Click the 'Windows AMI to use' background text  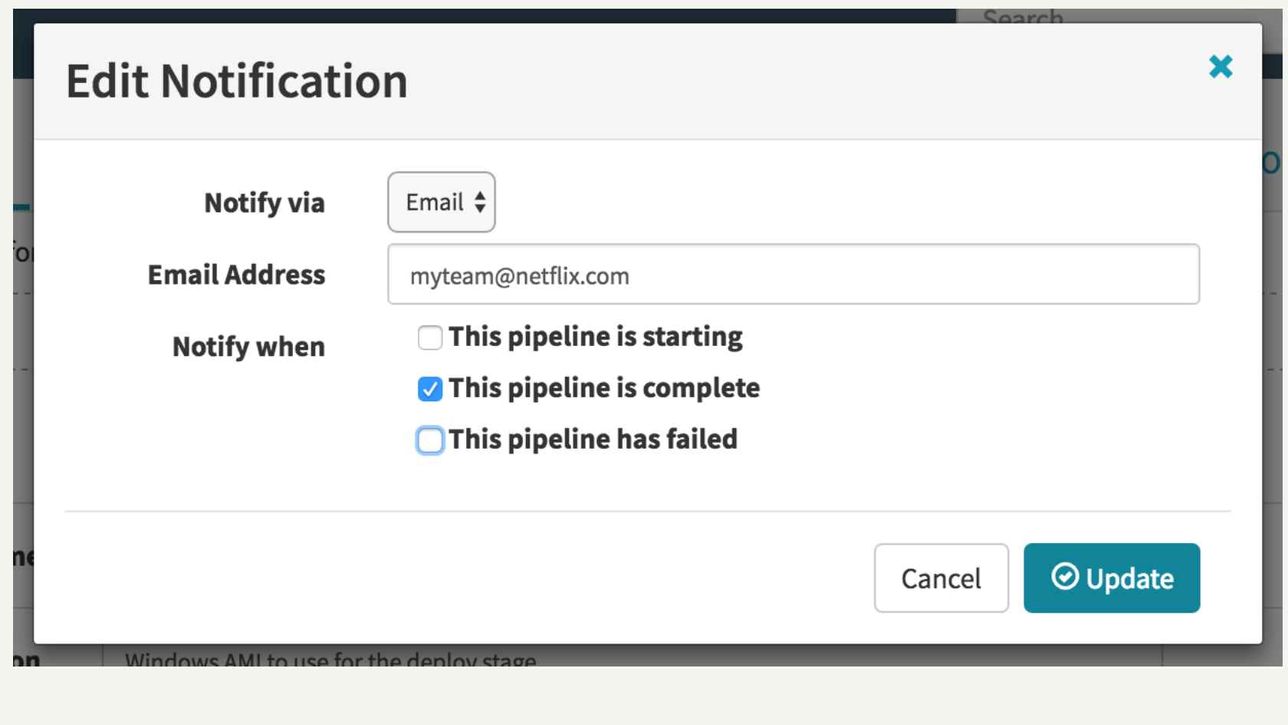(330, 658)
